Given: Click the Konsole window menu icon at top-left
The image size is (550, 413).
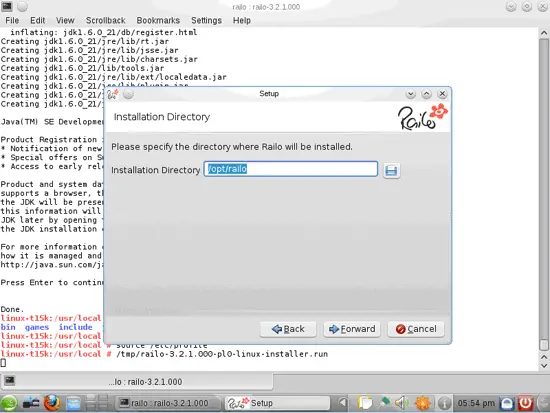Looking at the screenshot, I should click(7, 6).
